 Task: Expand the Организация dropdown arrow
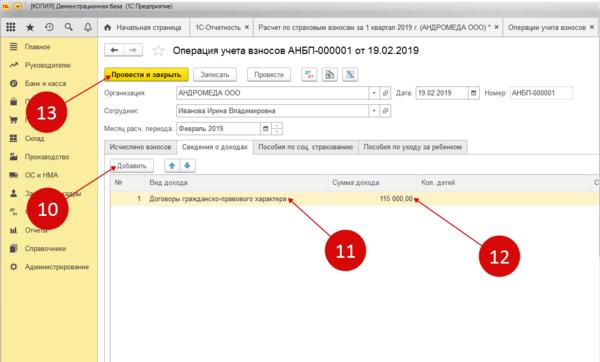click(374, 93)
